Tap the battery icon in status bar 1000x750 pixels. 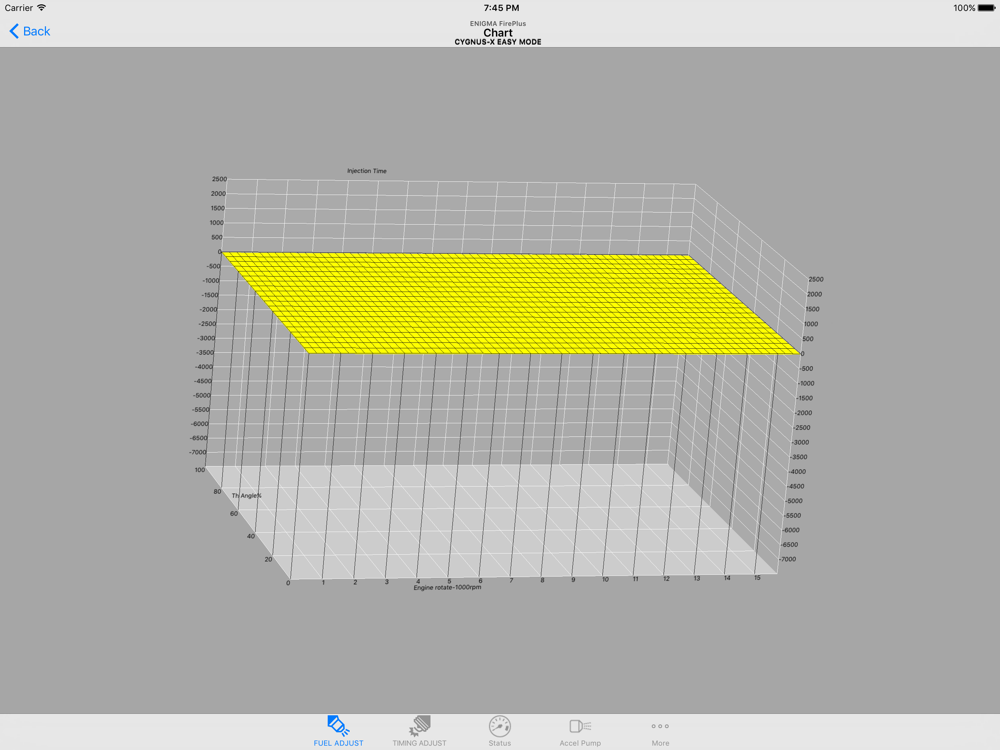[986, 8]
